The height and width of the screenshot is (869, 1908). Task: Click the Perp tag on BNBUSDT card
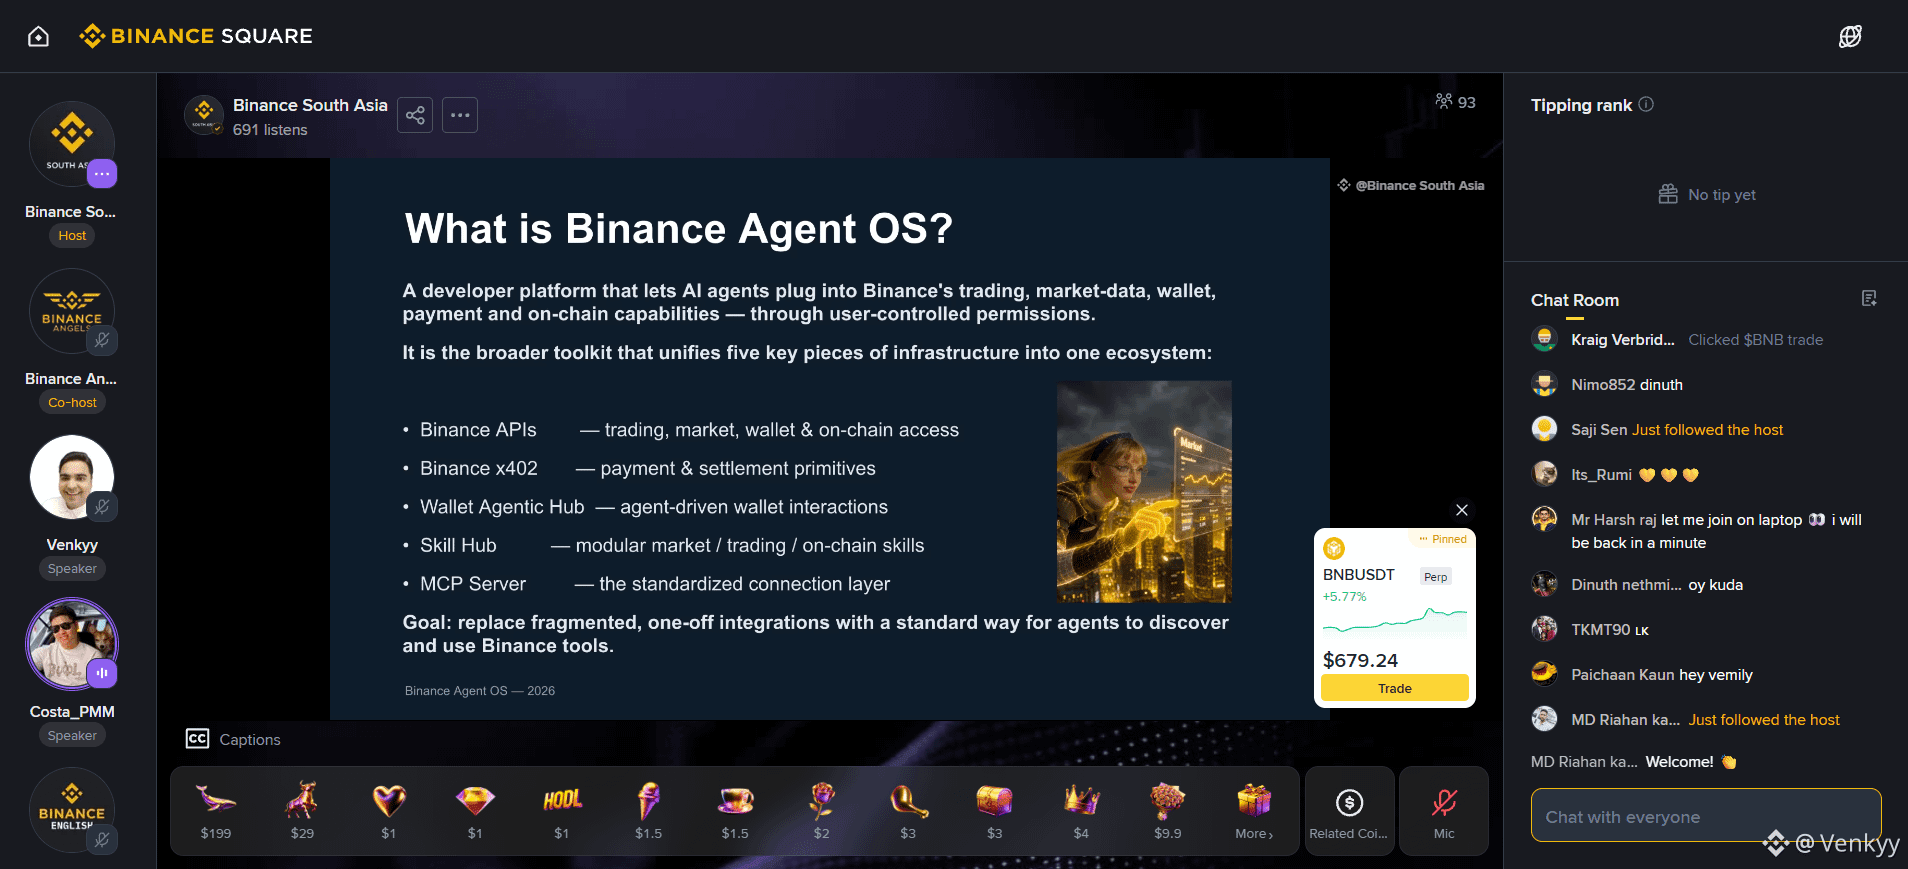click(x=1435, y=577)
